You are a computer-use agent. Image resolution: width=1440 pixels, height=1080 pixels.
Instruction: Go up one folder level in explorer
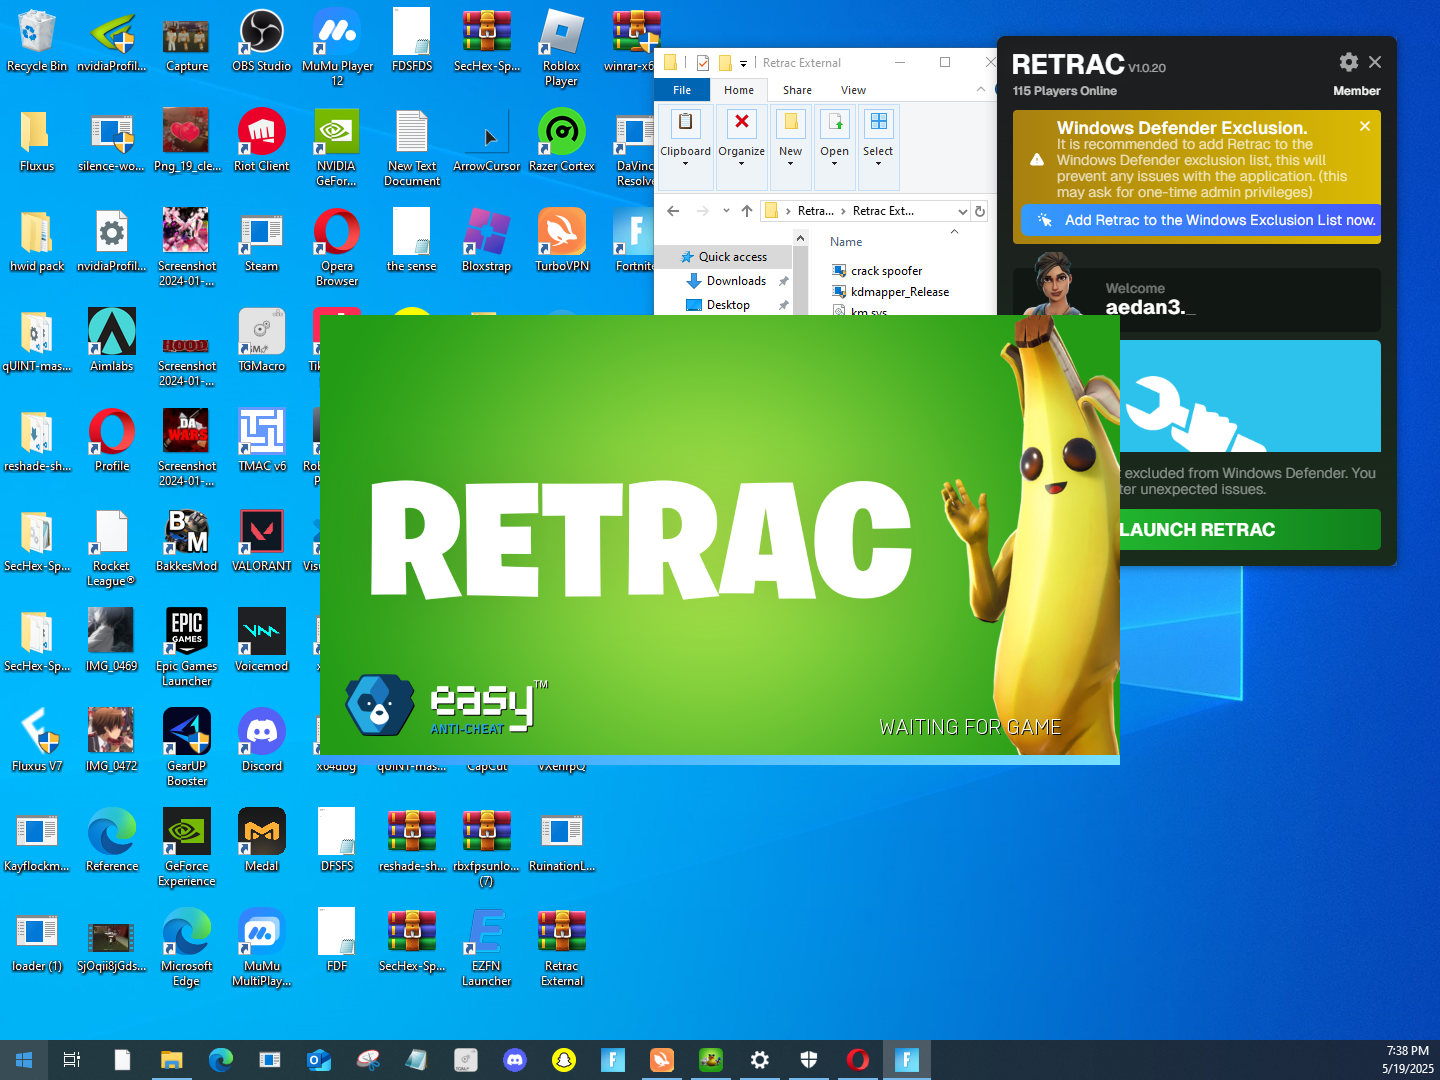click(x=747, y=211)
